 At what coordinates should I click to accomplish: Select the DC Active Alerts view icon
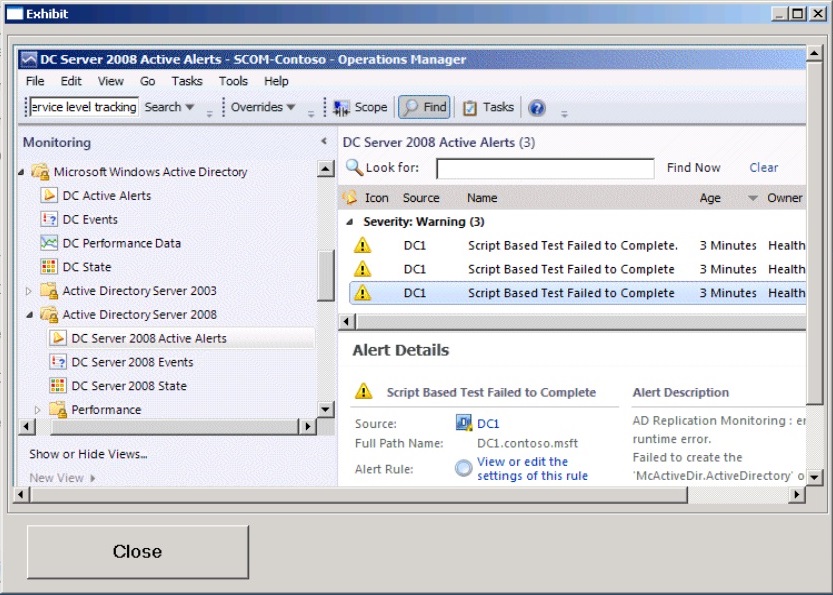[x=49, y=196]
